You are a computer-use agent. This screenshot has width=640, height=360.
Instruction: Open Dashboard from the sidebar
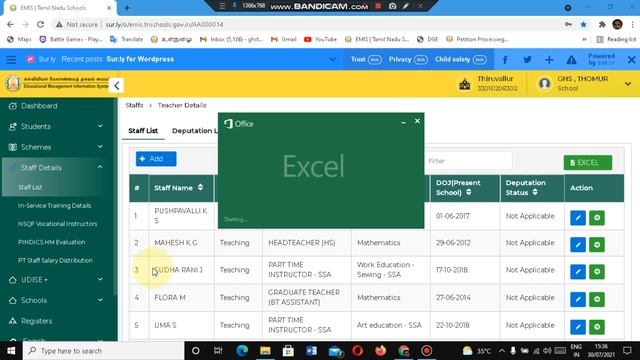click(39, 106)
